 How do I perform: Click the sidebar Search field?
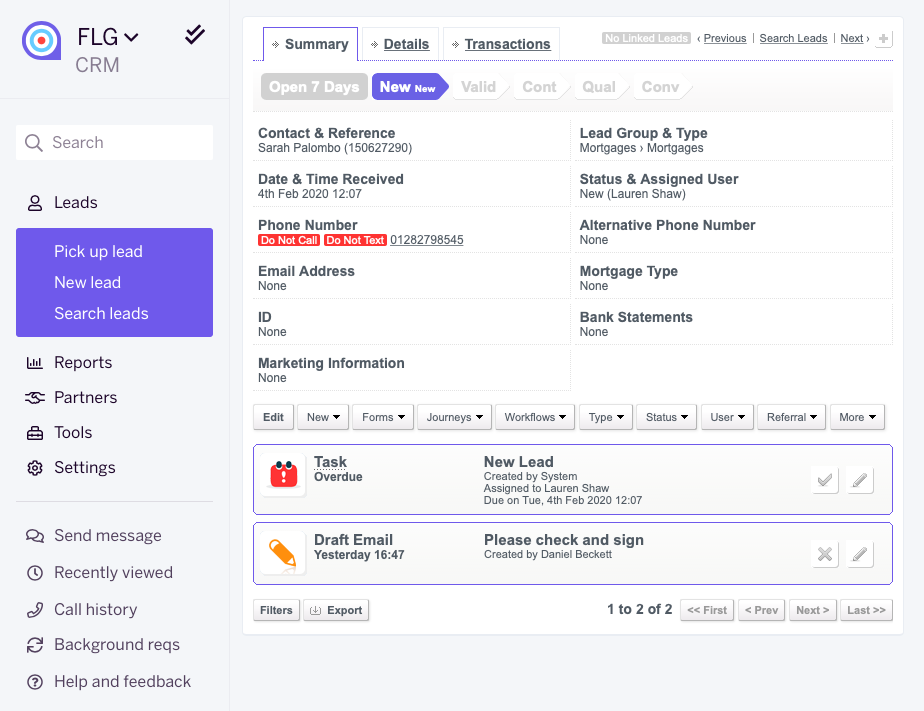114,143
